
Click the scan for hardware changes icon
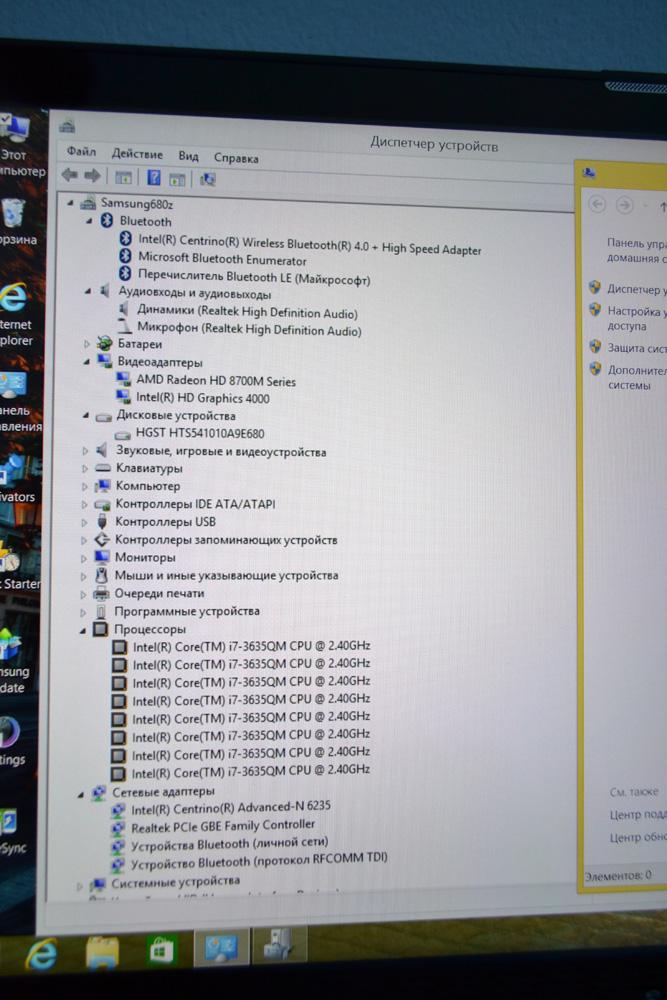coord(208,179)
